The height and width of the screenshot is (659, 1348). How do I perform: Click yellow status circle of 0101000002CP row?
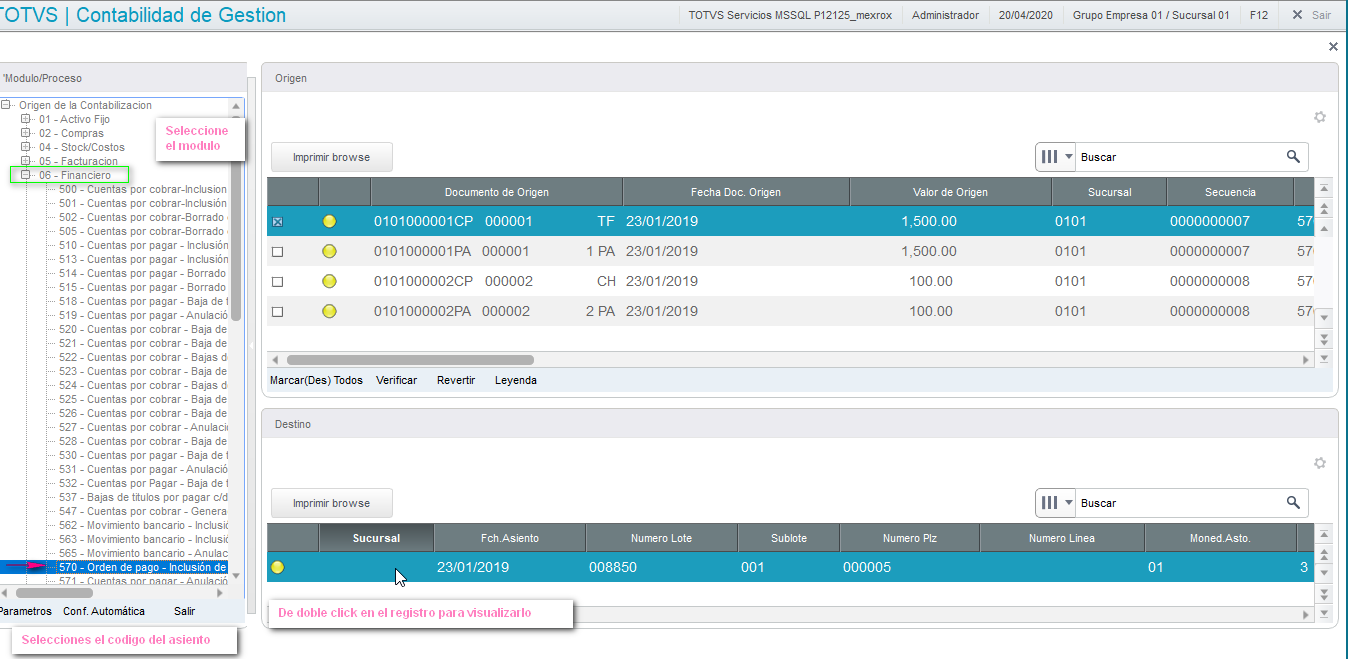(329, 282)
